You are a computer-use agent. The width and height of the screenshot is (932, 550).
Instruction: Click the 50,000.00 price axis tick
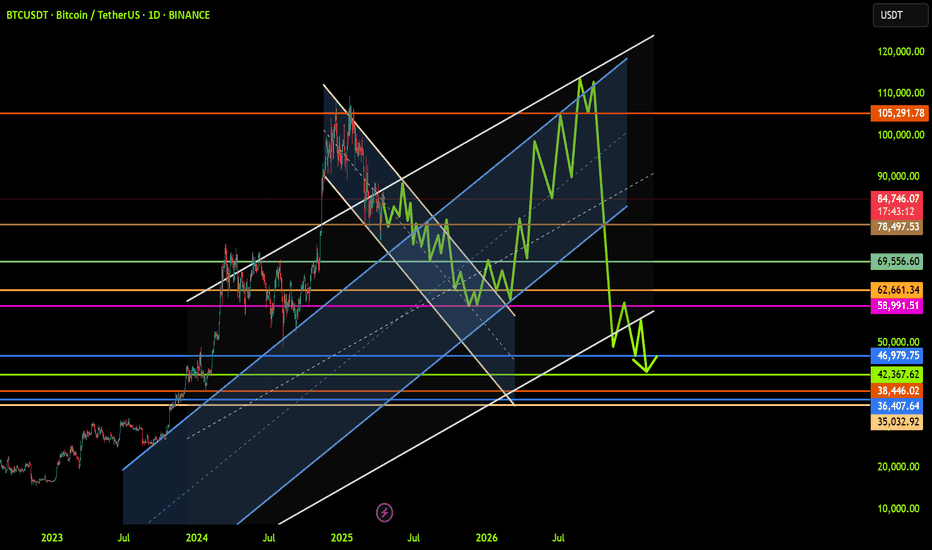900,342
